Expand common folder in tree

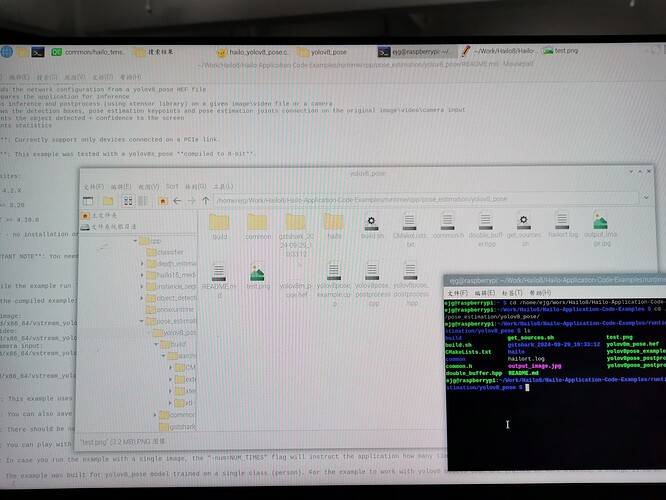click(x=155, y=415)
